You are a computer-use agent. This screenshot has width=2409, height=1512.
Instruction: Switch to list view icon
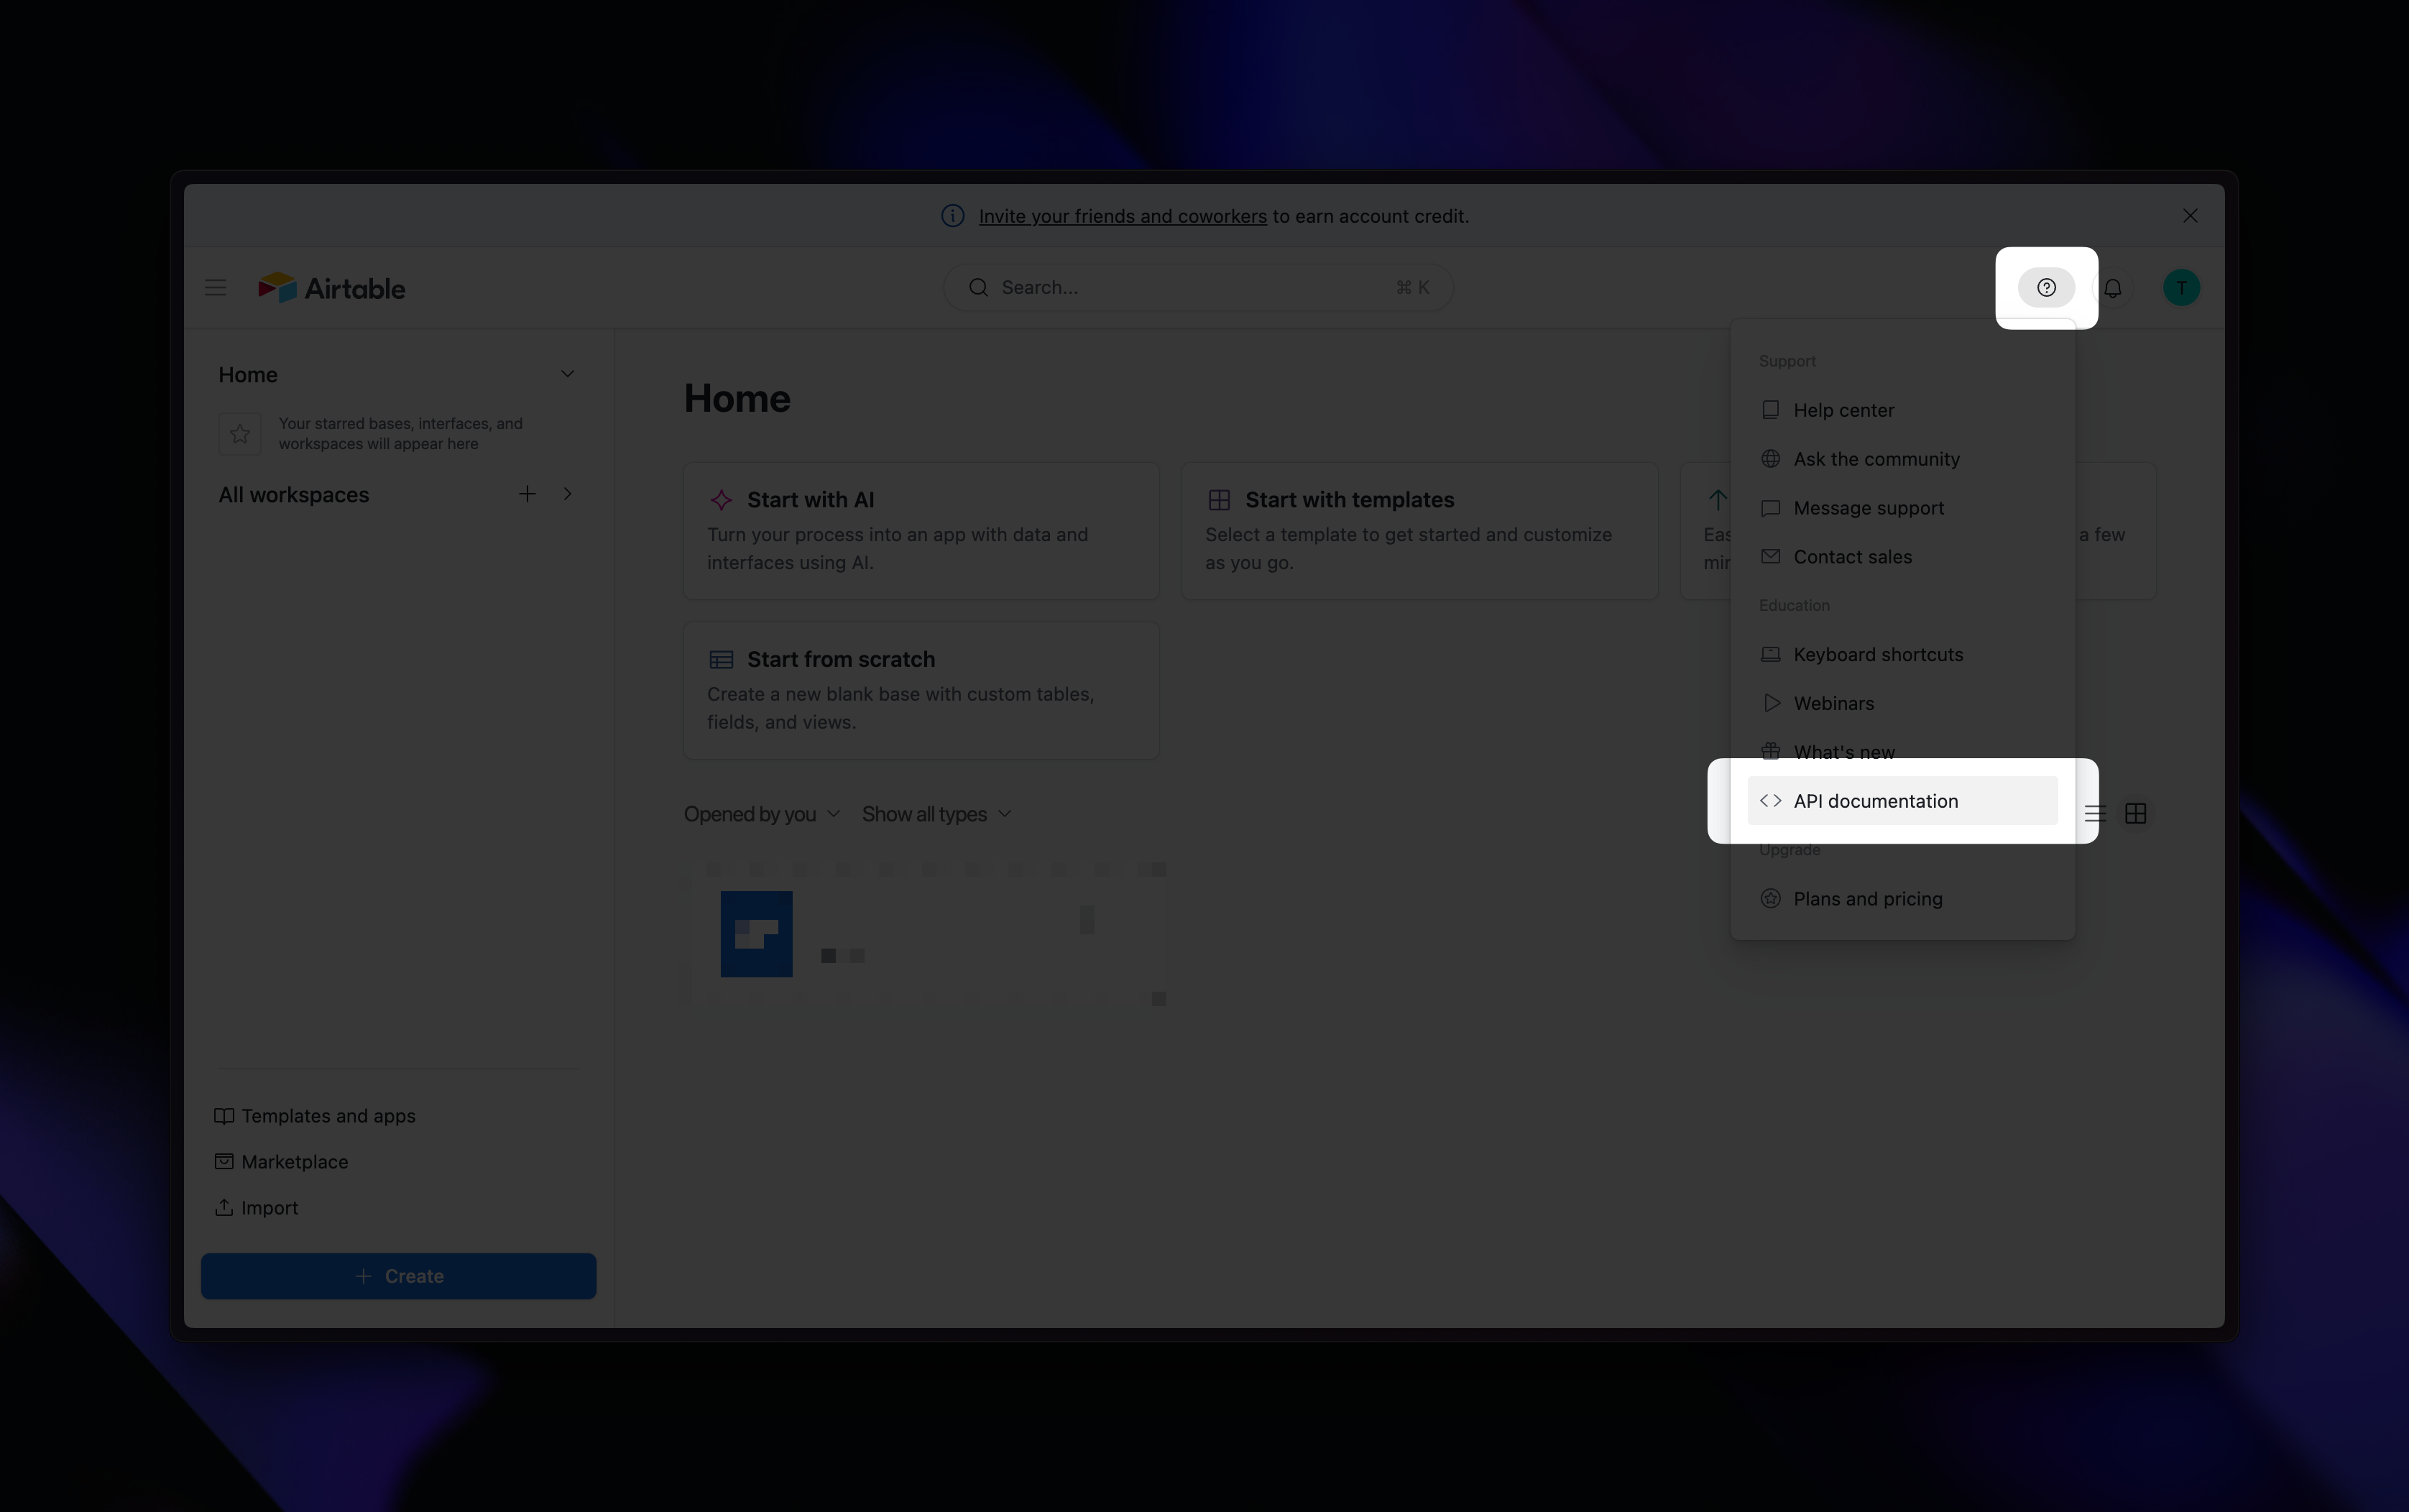coord(2095,814)
